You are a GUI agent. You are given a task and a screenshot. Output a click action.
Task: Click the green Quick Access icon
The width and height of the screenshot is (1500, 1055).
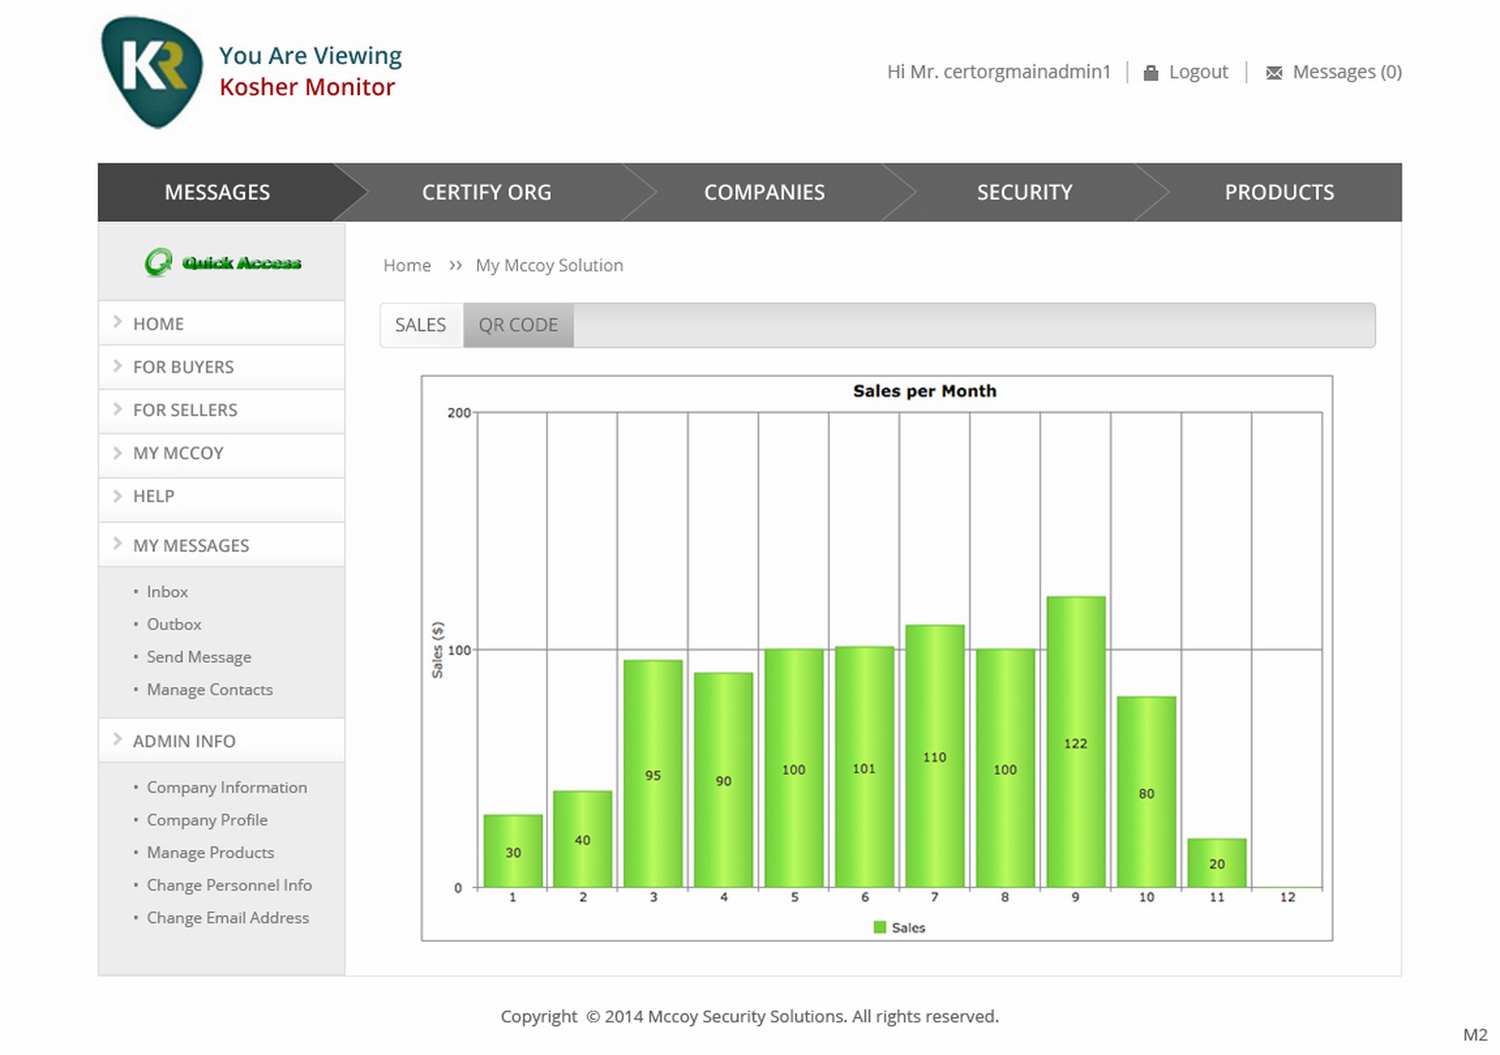pos(158,262)
